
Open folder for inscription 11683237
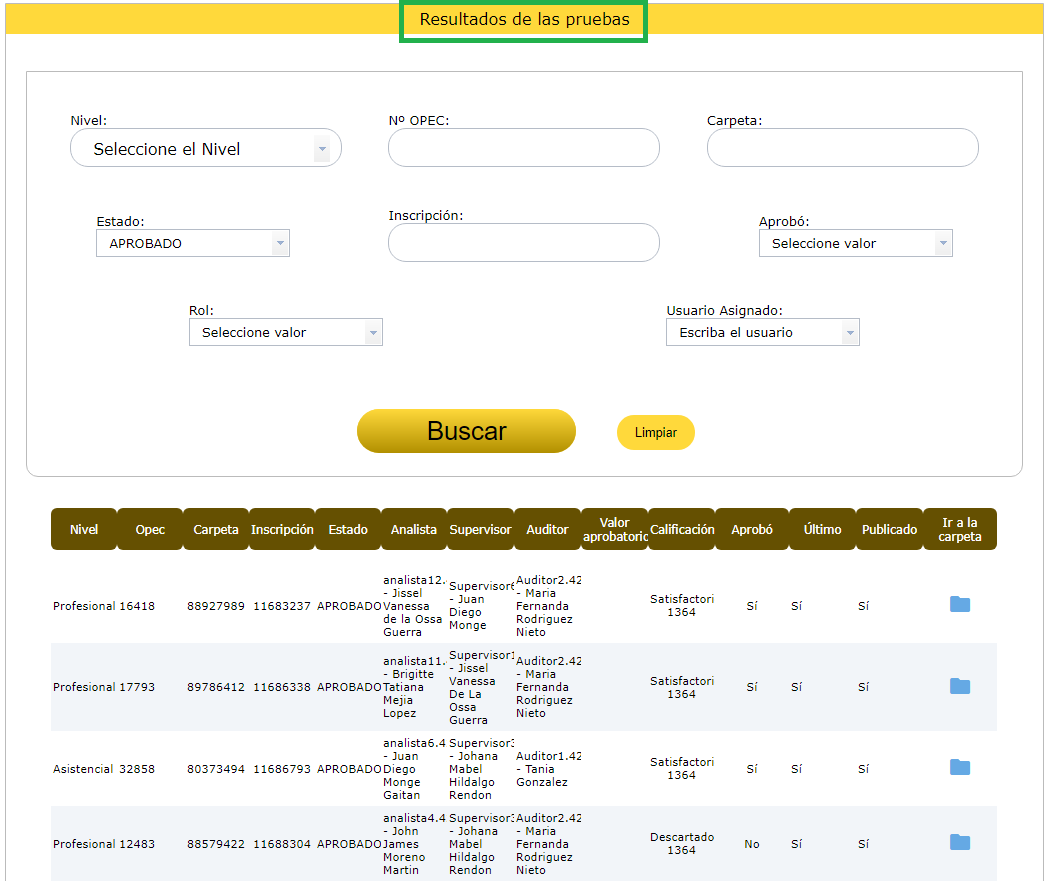pyautogui.click(x=959, y=604)
